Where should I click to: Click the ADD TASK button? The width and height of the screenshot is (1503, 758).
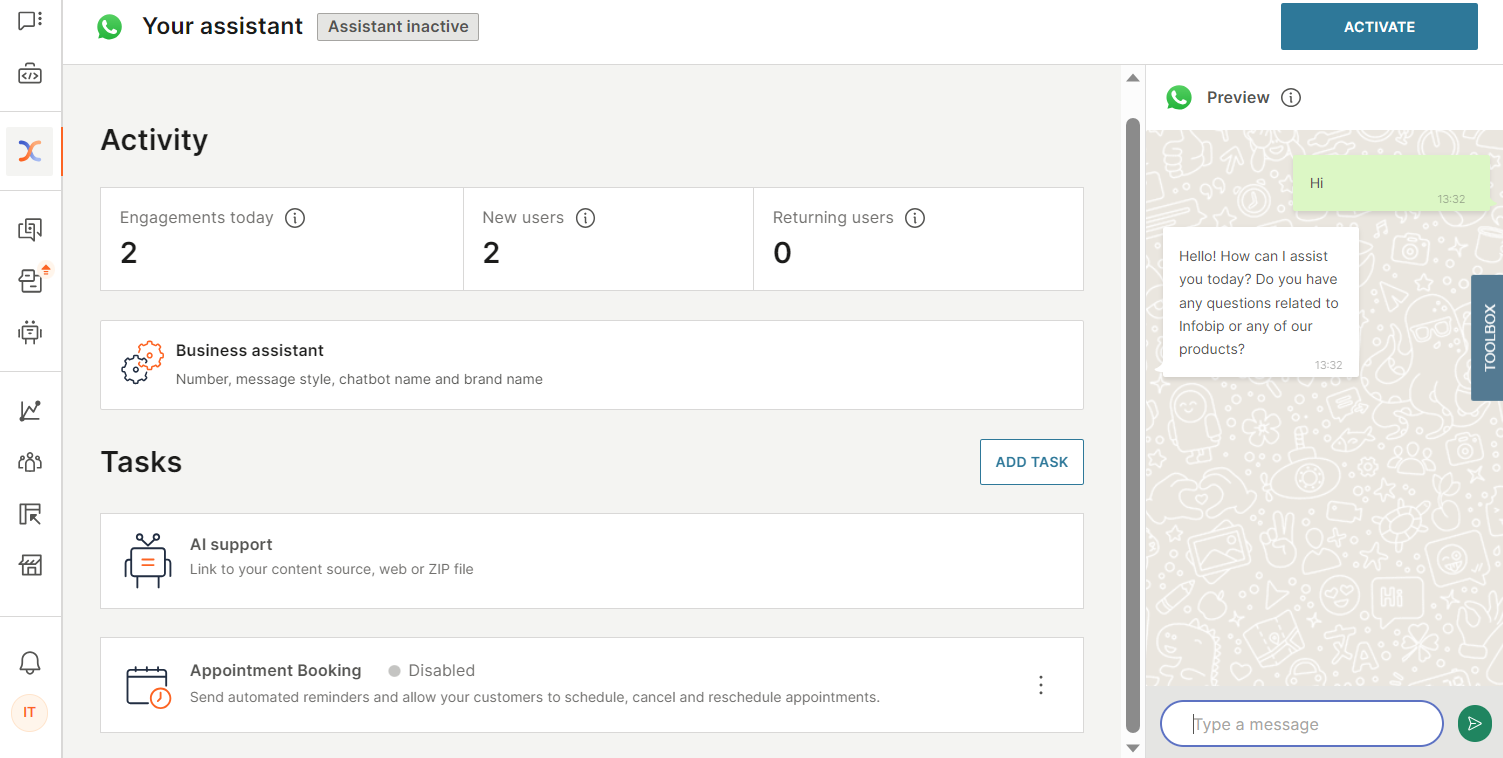click(1032, 462)
